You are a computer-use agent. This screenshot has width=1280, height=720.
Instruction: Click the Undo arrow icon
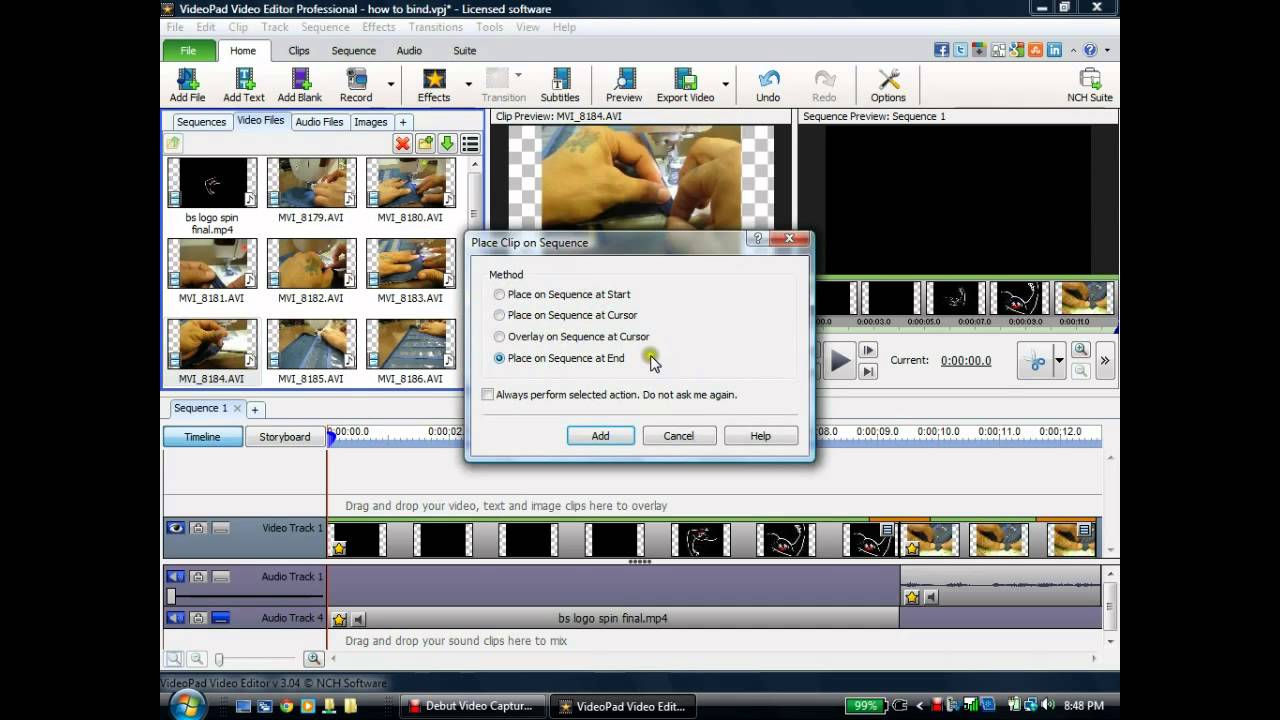[x=768, y=80]
